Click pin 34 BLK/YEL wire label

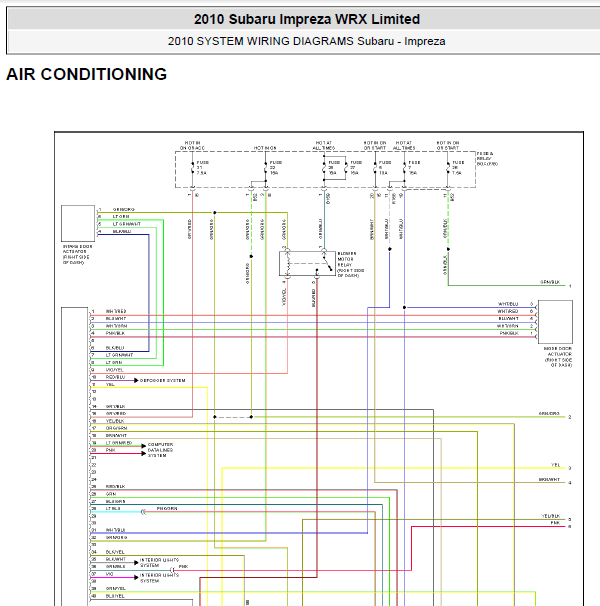point(115,552)
